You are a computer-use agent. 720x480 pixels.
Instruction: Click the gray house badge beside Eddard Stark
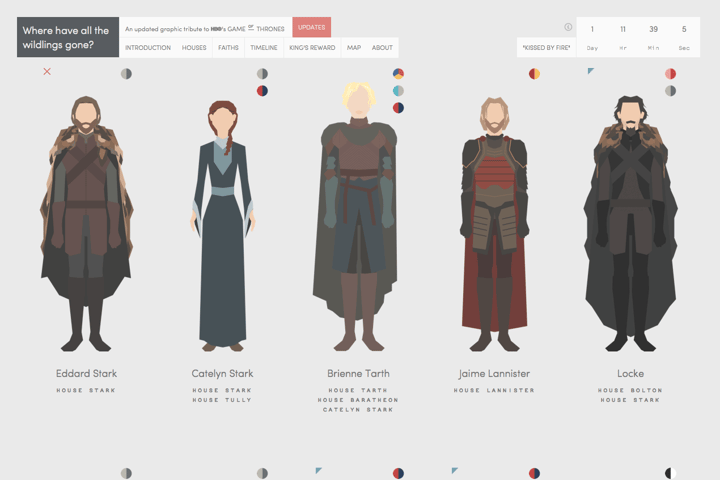click(126, 73)
